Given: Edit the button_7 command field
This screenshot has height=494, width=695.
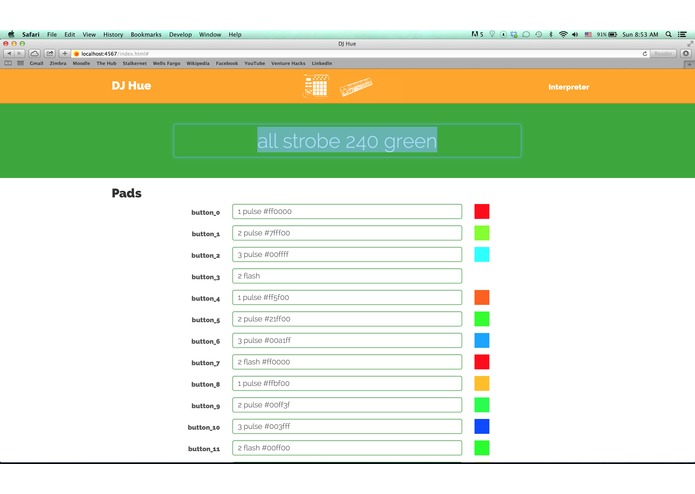Looking at the screenshot, I should [x=347, y=362].
